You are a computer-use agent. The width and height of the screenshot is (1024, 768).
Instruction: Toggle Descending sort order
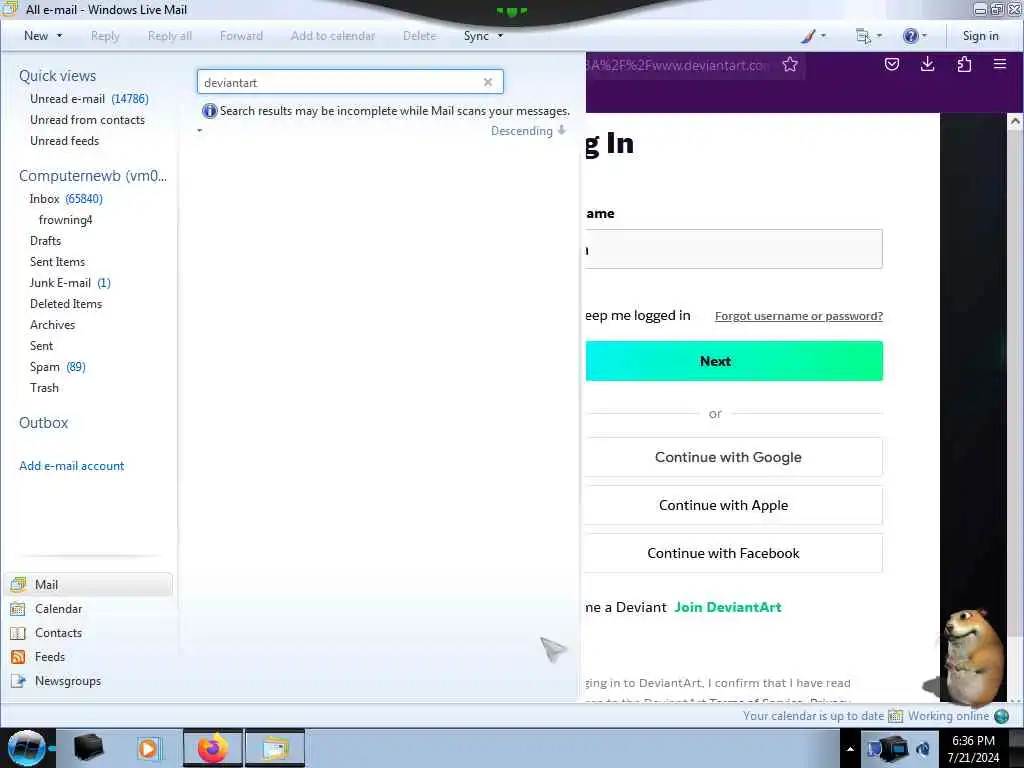[528, 131]
